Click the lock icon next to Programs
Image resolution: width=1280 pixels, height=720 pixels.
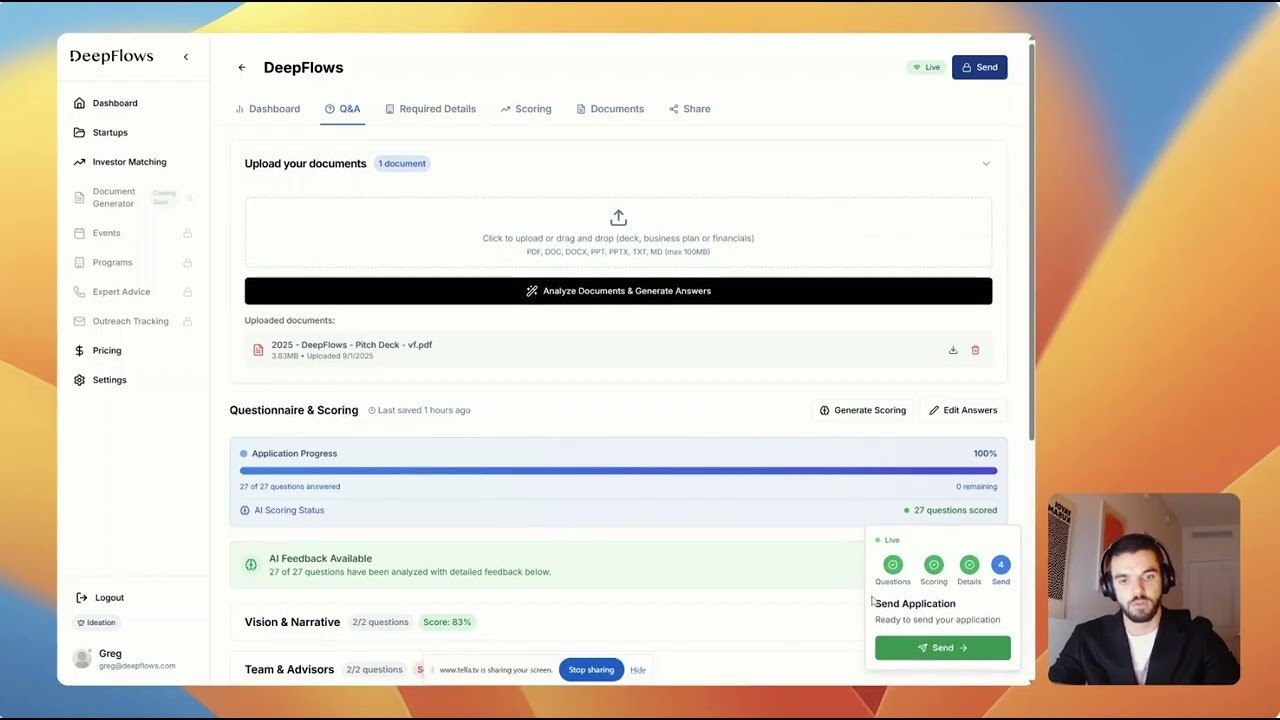(x=187, y=262)
